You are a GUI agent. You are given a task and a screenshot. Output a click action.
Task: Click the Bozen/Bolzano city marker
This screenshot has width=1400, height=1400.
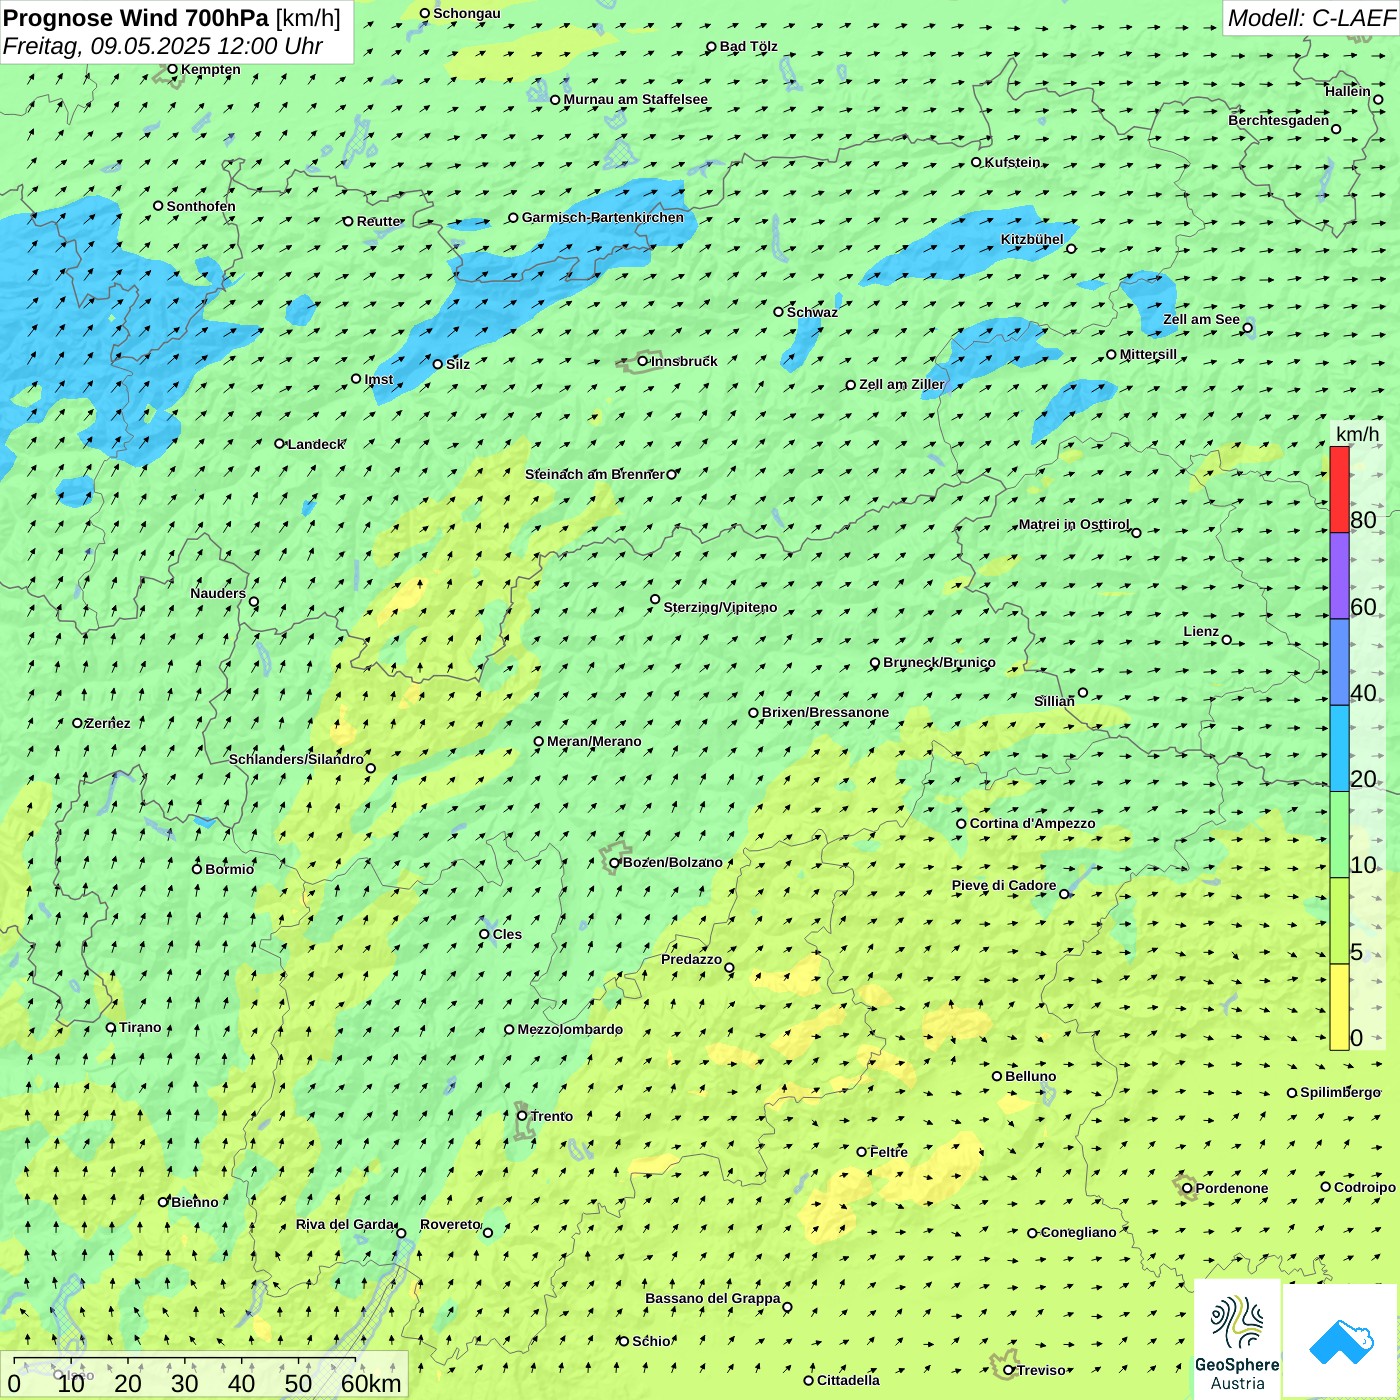615,863
